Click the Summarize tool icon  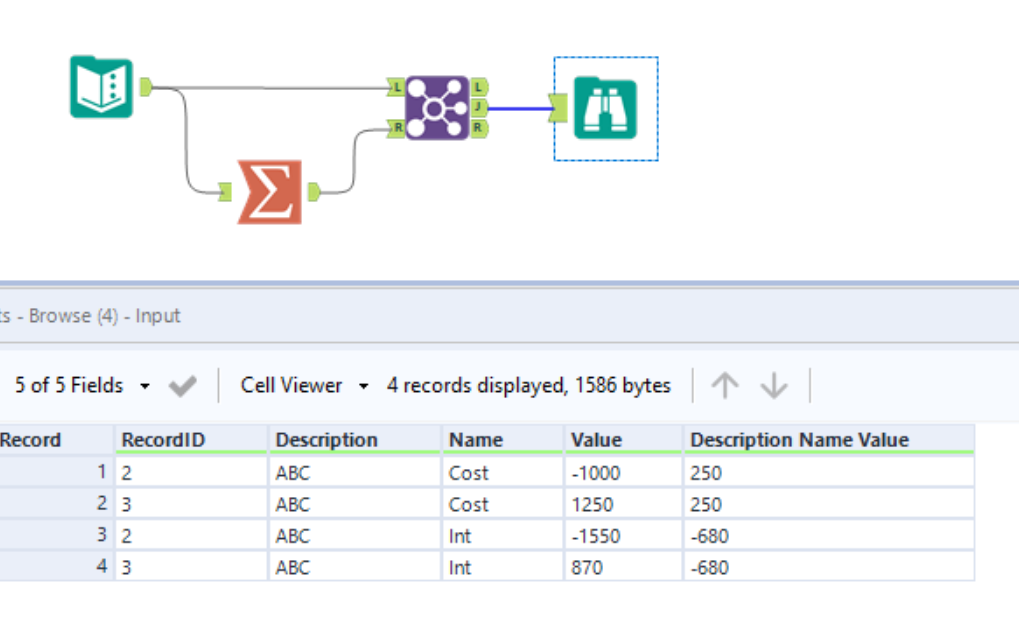click(269, 190)
